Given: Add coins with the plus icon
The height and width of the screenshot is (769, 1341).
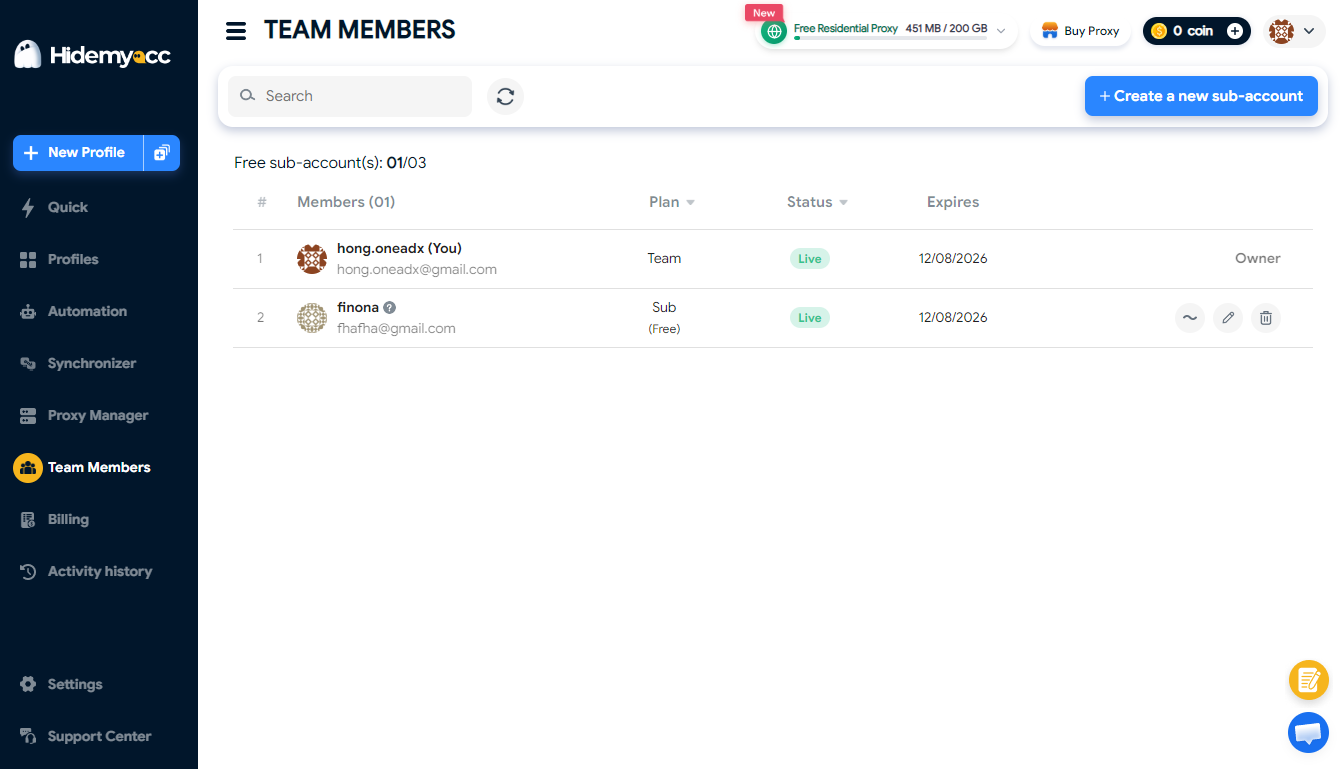Looking at the screenshot, I should pos(1235,31).
